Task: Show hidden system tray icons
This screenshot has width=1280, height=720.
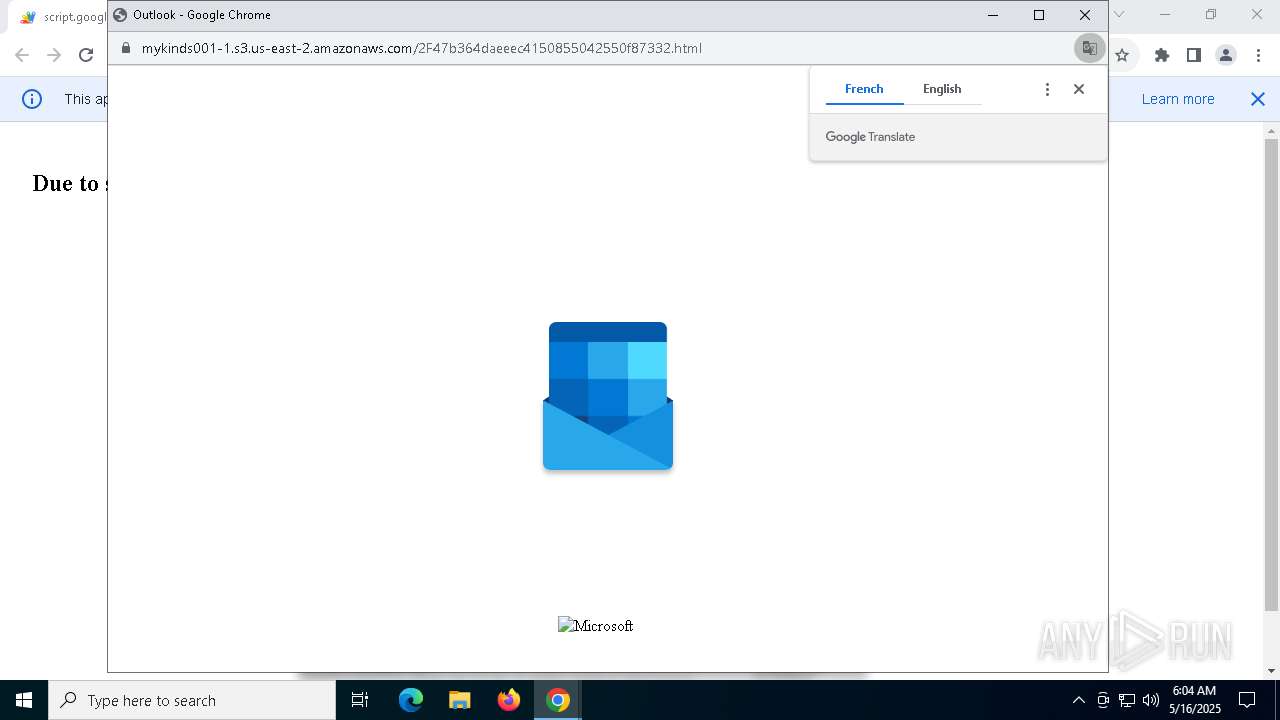Action: (x=1078, y=700)
